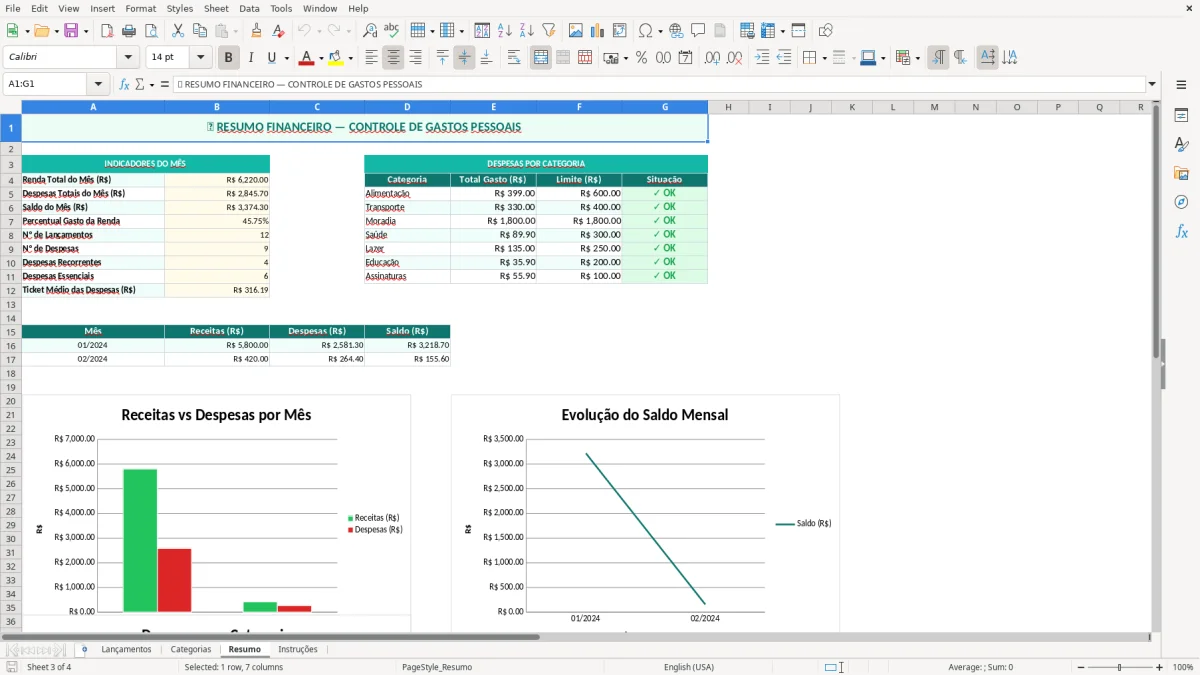Open sidebar Gallery panel icon
This screenshot has width=1200, height=675.
click(x=1181, y=174)
